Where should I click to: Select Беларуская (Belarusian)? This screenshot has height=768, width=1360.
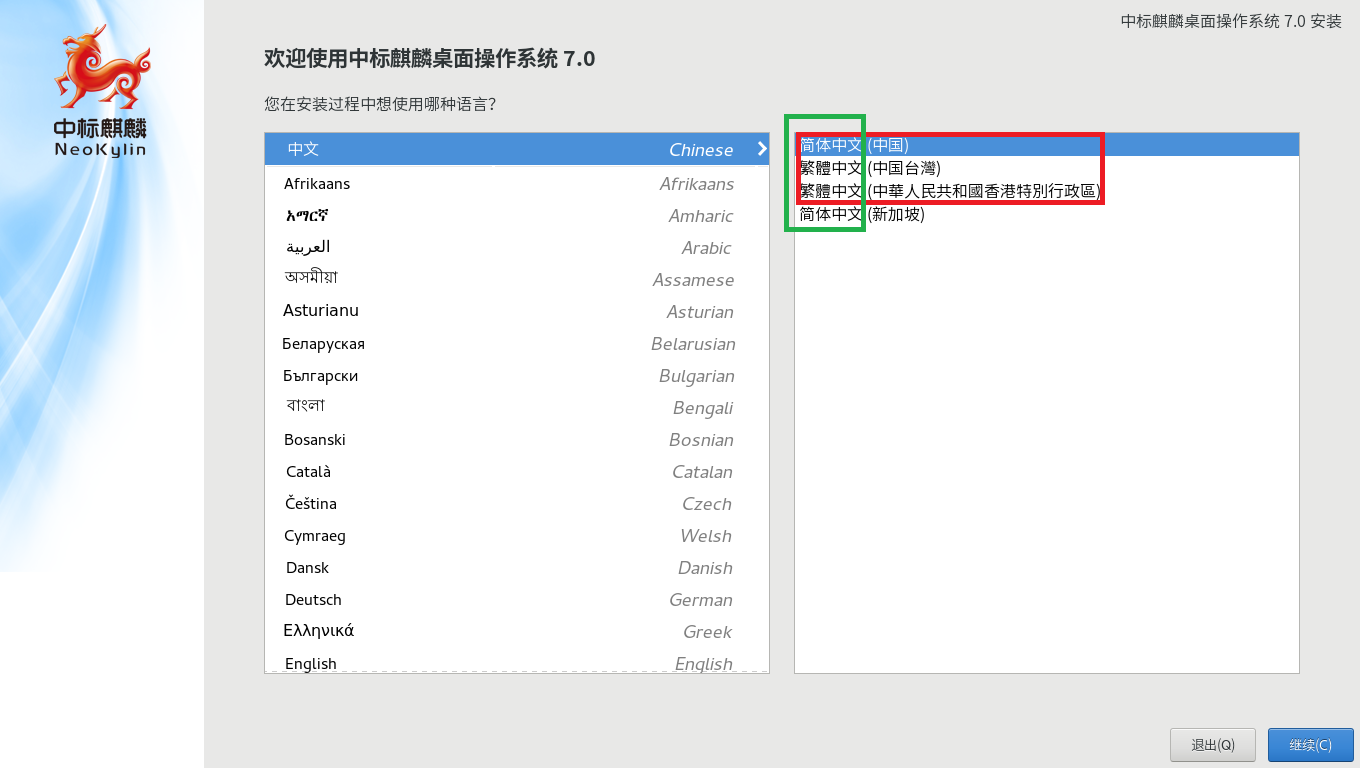pyautogui.click(x=517, y=344)
